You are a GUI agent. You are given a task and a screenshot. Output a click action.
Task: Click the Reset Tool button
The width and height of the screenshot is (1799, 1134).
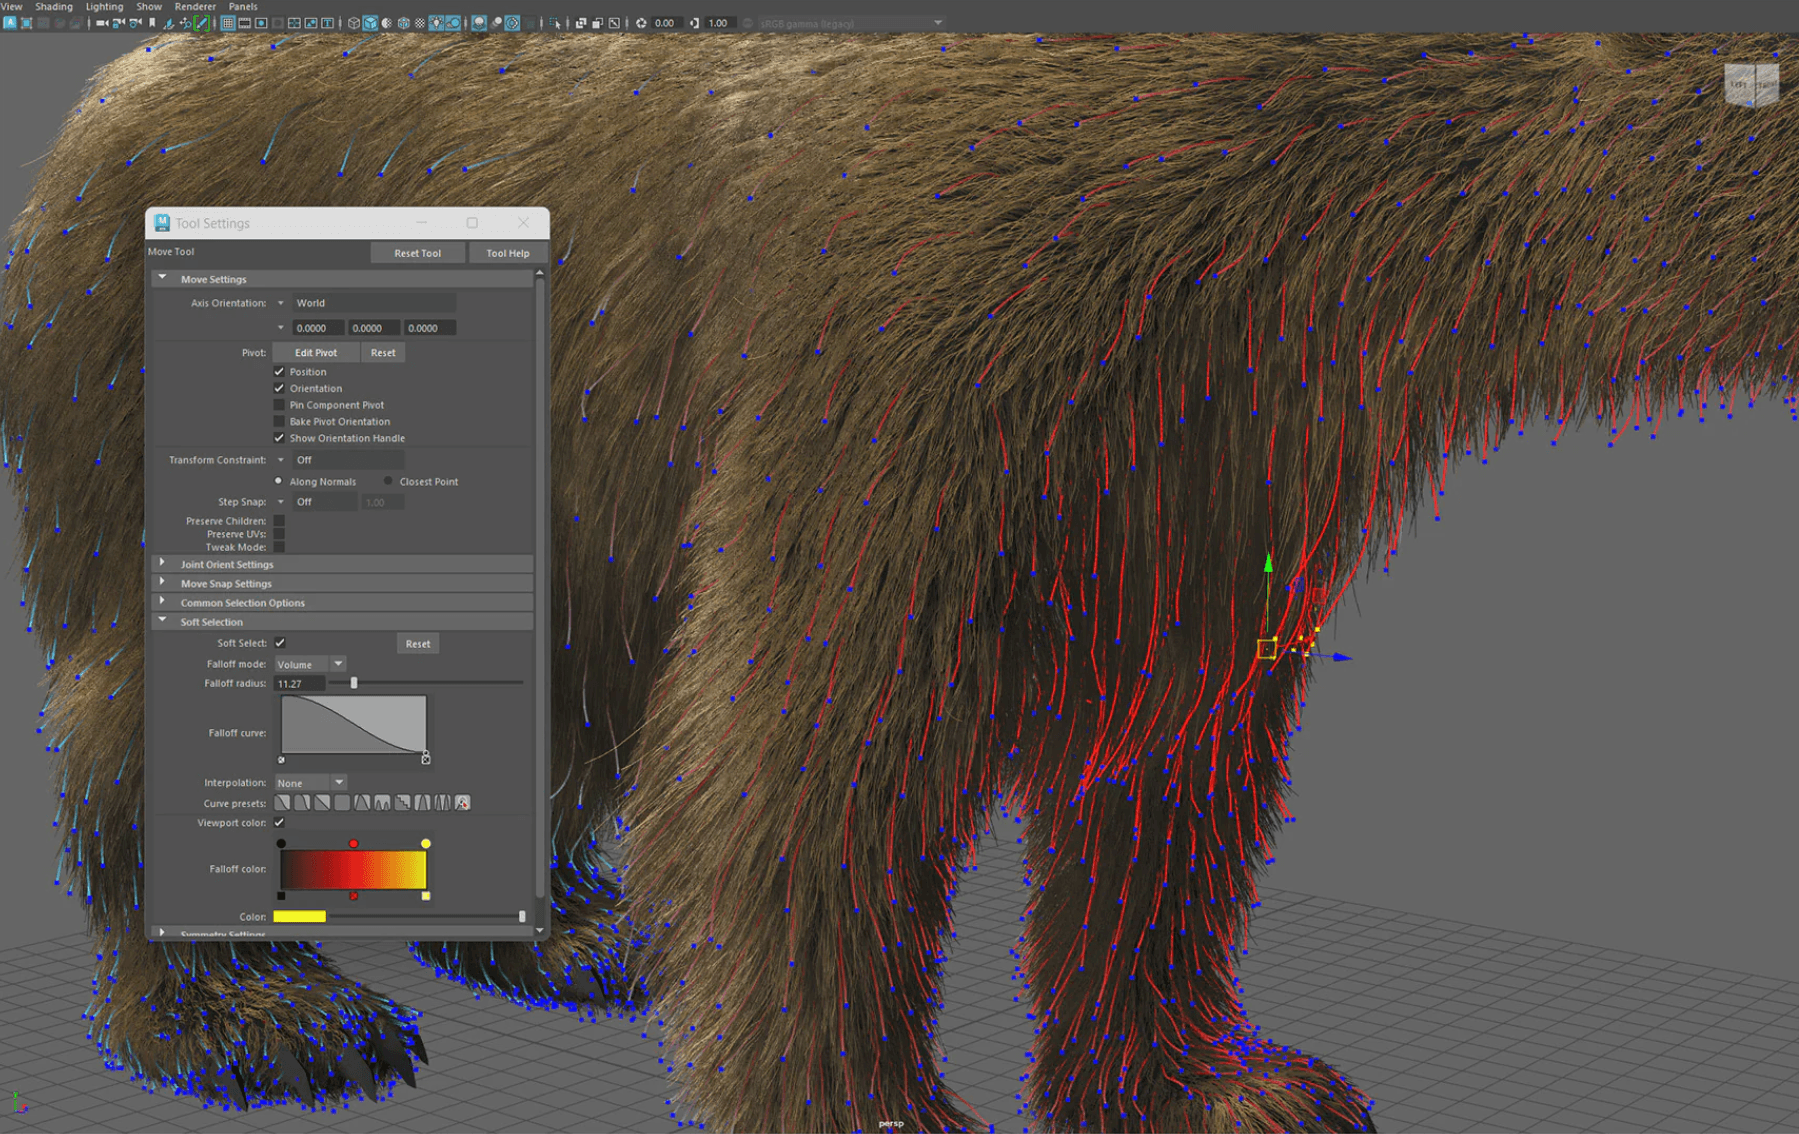tap(418, 253)
